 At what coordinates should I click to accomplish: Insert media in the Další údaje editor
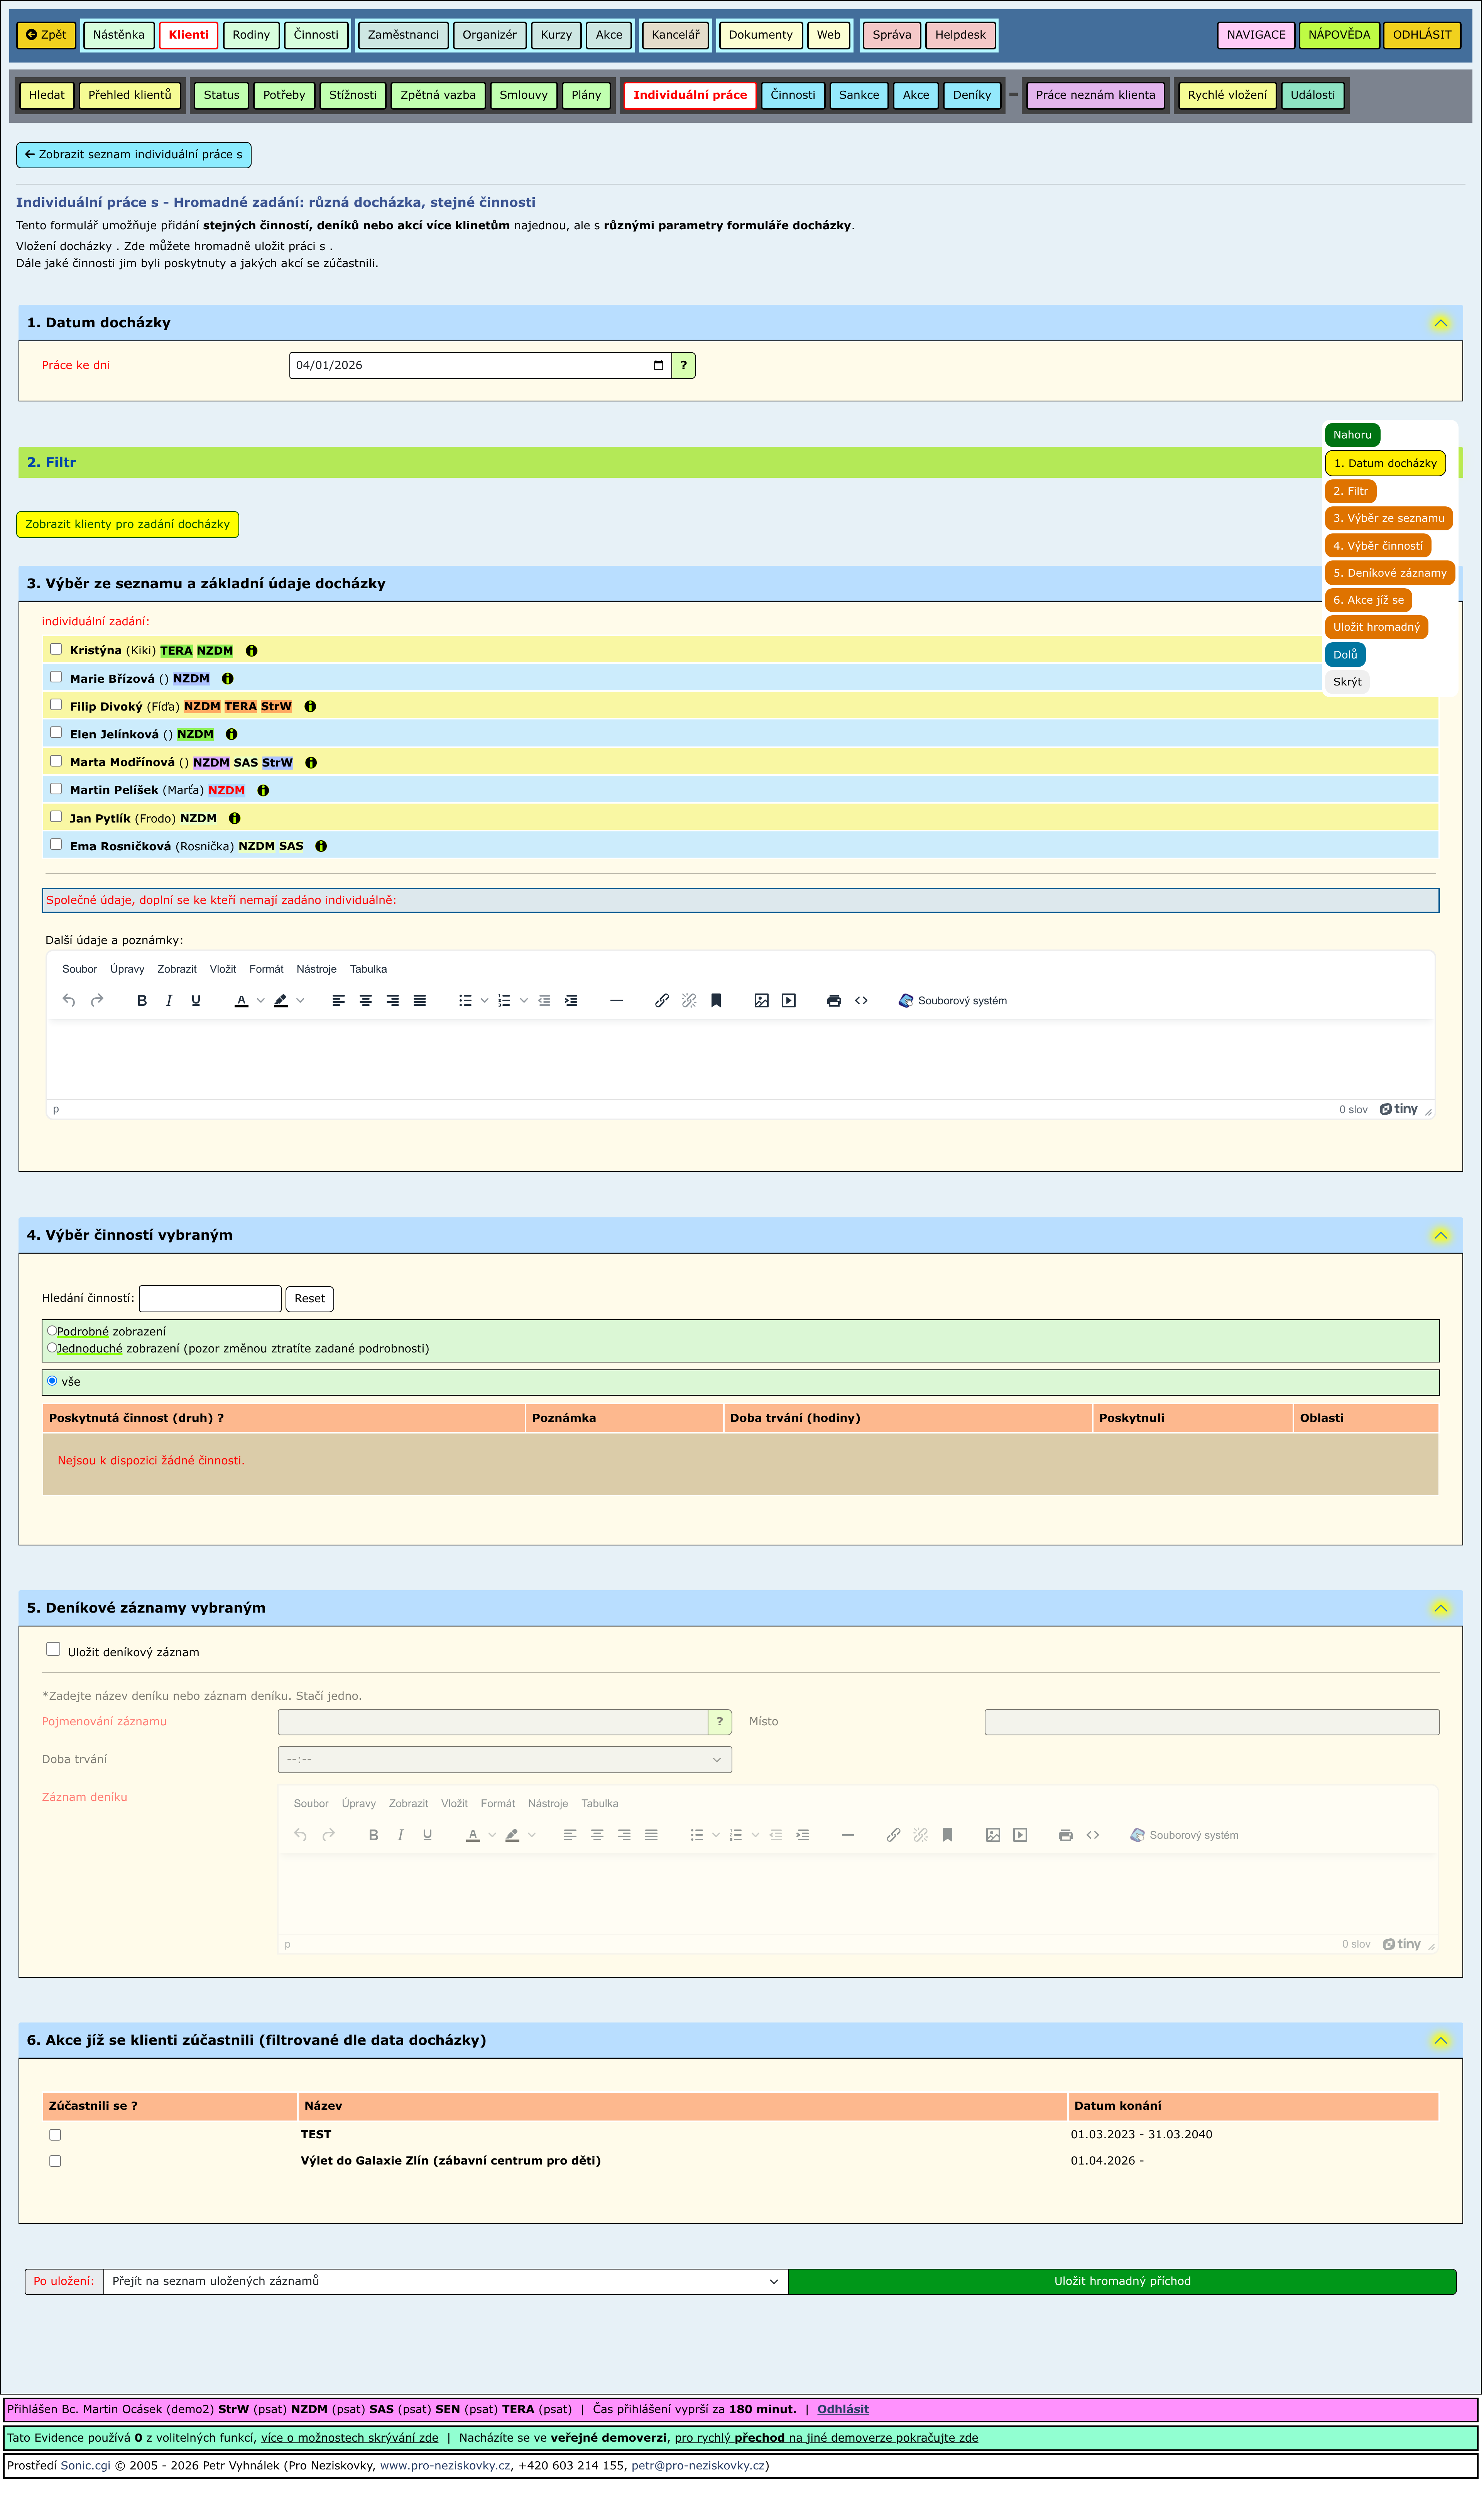click(789, 1001)
